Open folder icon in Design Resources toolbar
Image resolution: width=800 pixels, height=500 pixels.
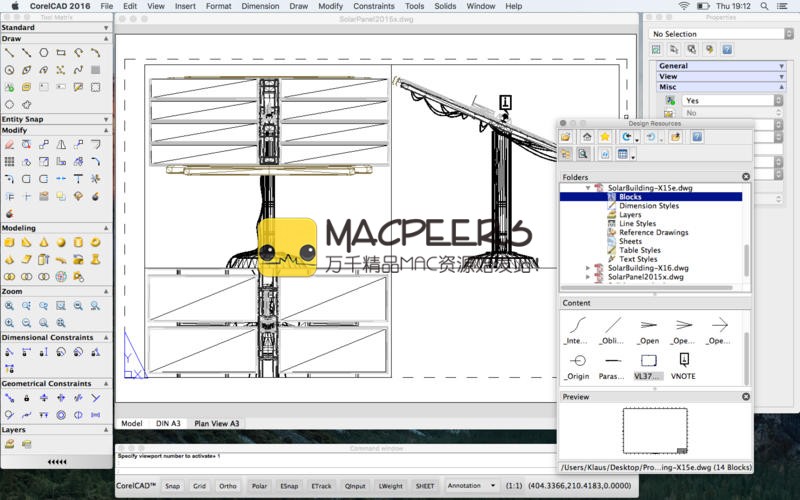click(566, 136)
